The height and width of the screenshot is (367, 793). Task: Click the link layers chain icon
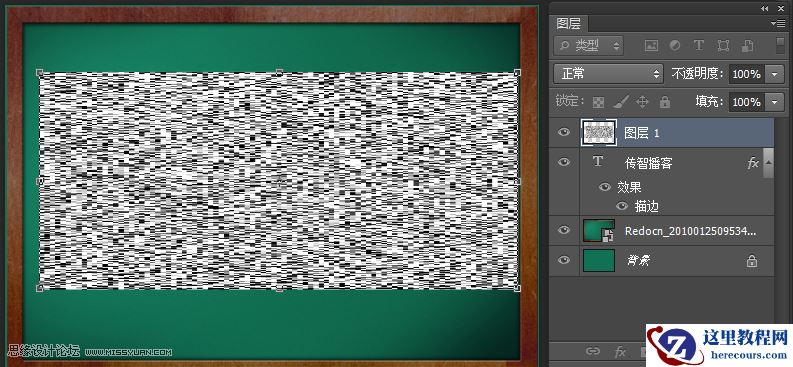click(593, 351)
